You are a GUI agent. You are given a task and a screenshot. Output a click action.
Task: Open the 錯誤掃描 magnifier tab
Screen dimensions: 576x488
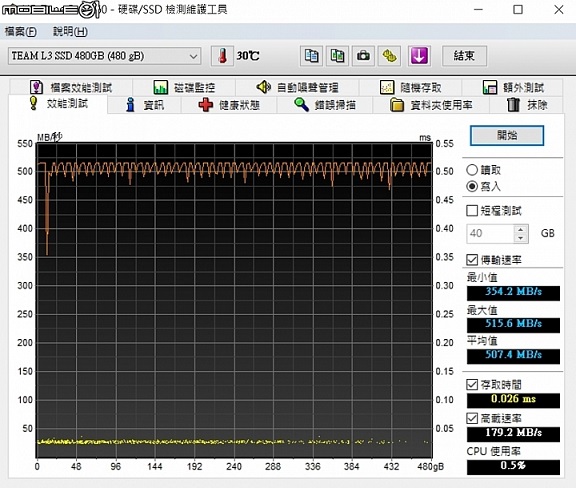[325, 105]
